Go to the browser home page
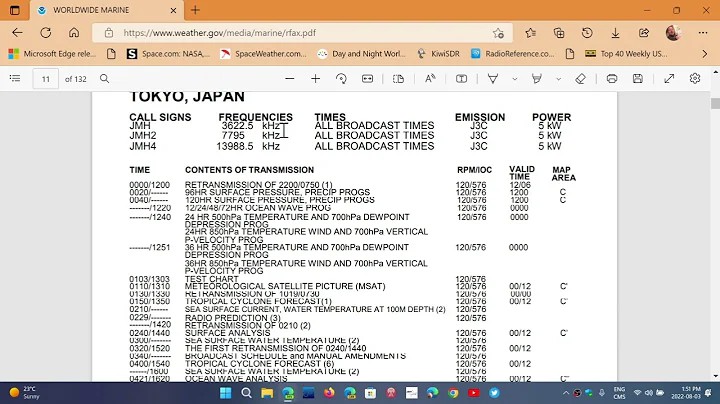720x404 pixels. click(x=74, y=33)
